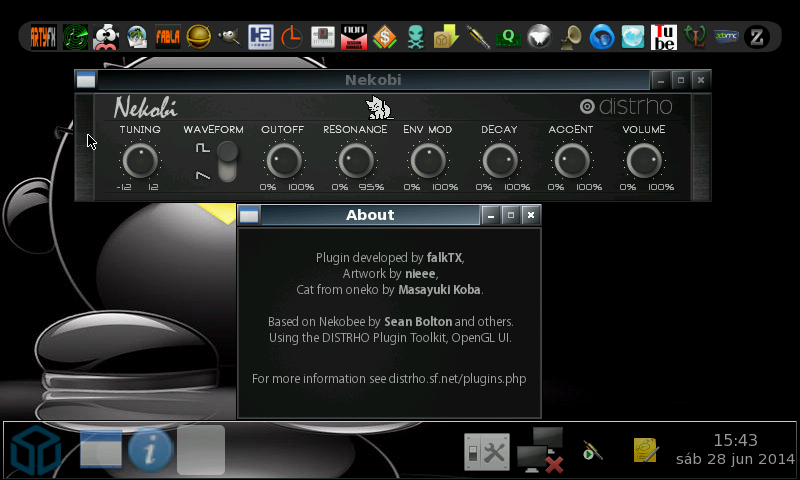
Task: Launch the GIMP dog-face icon in the dock
Action: 229,37
